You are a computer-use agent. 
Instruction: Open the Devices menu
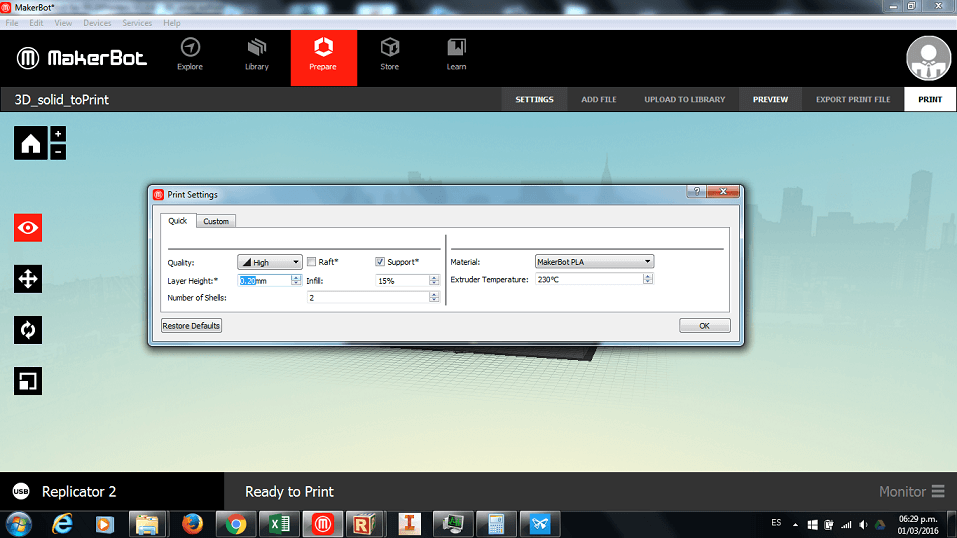pyautogui.click(x=97, y=23)
